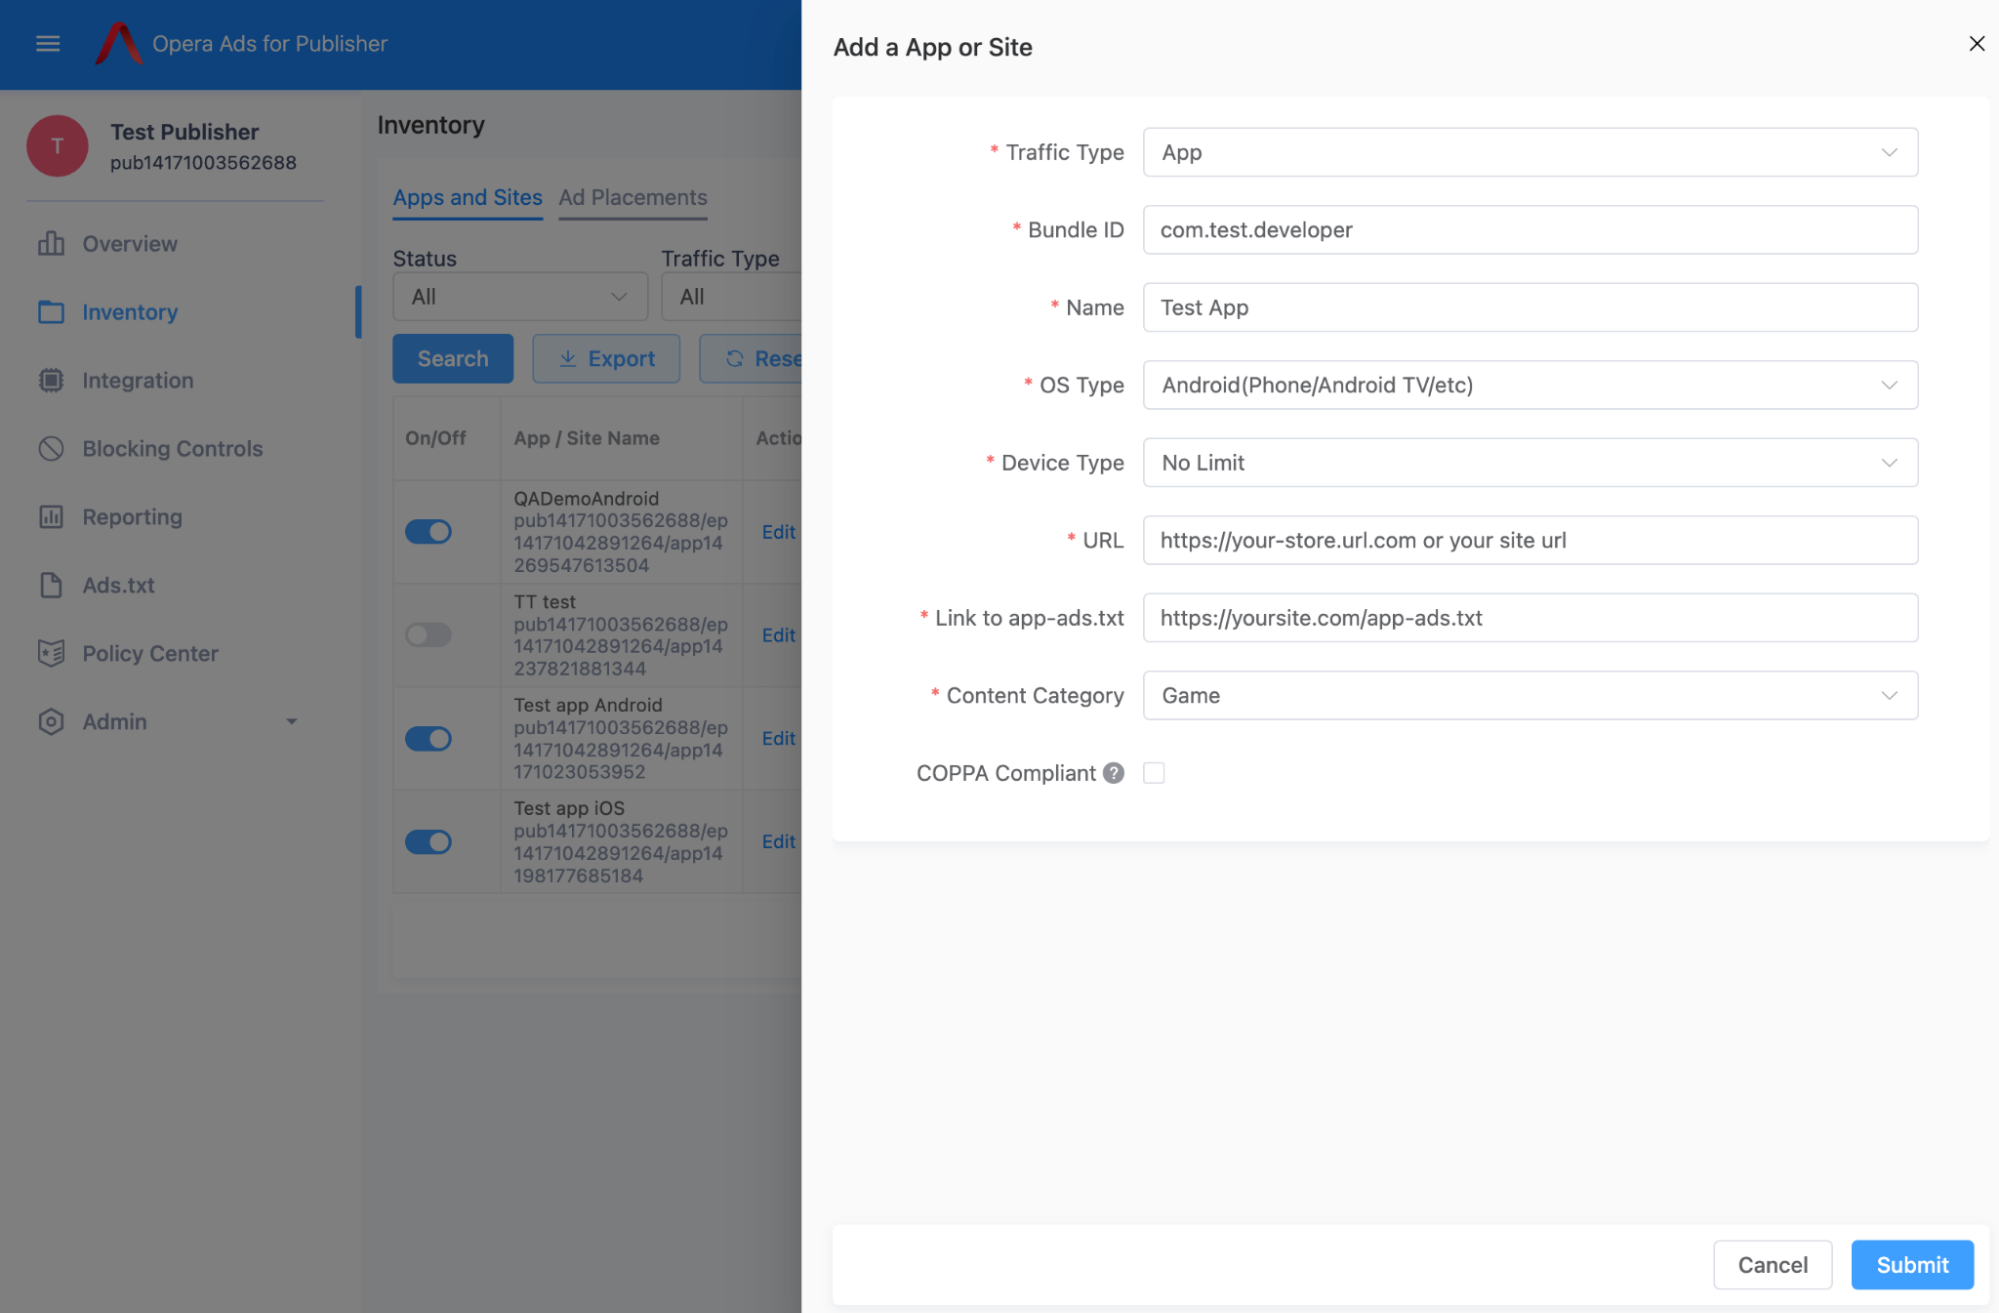This screenshot has width=1999, height=1313.
Task: Enable the TT test app toggle
Action: pos(428,634)
